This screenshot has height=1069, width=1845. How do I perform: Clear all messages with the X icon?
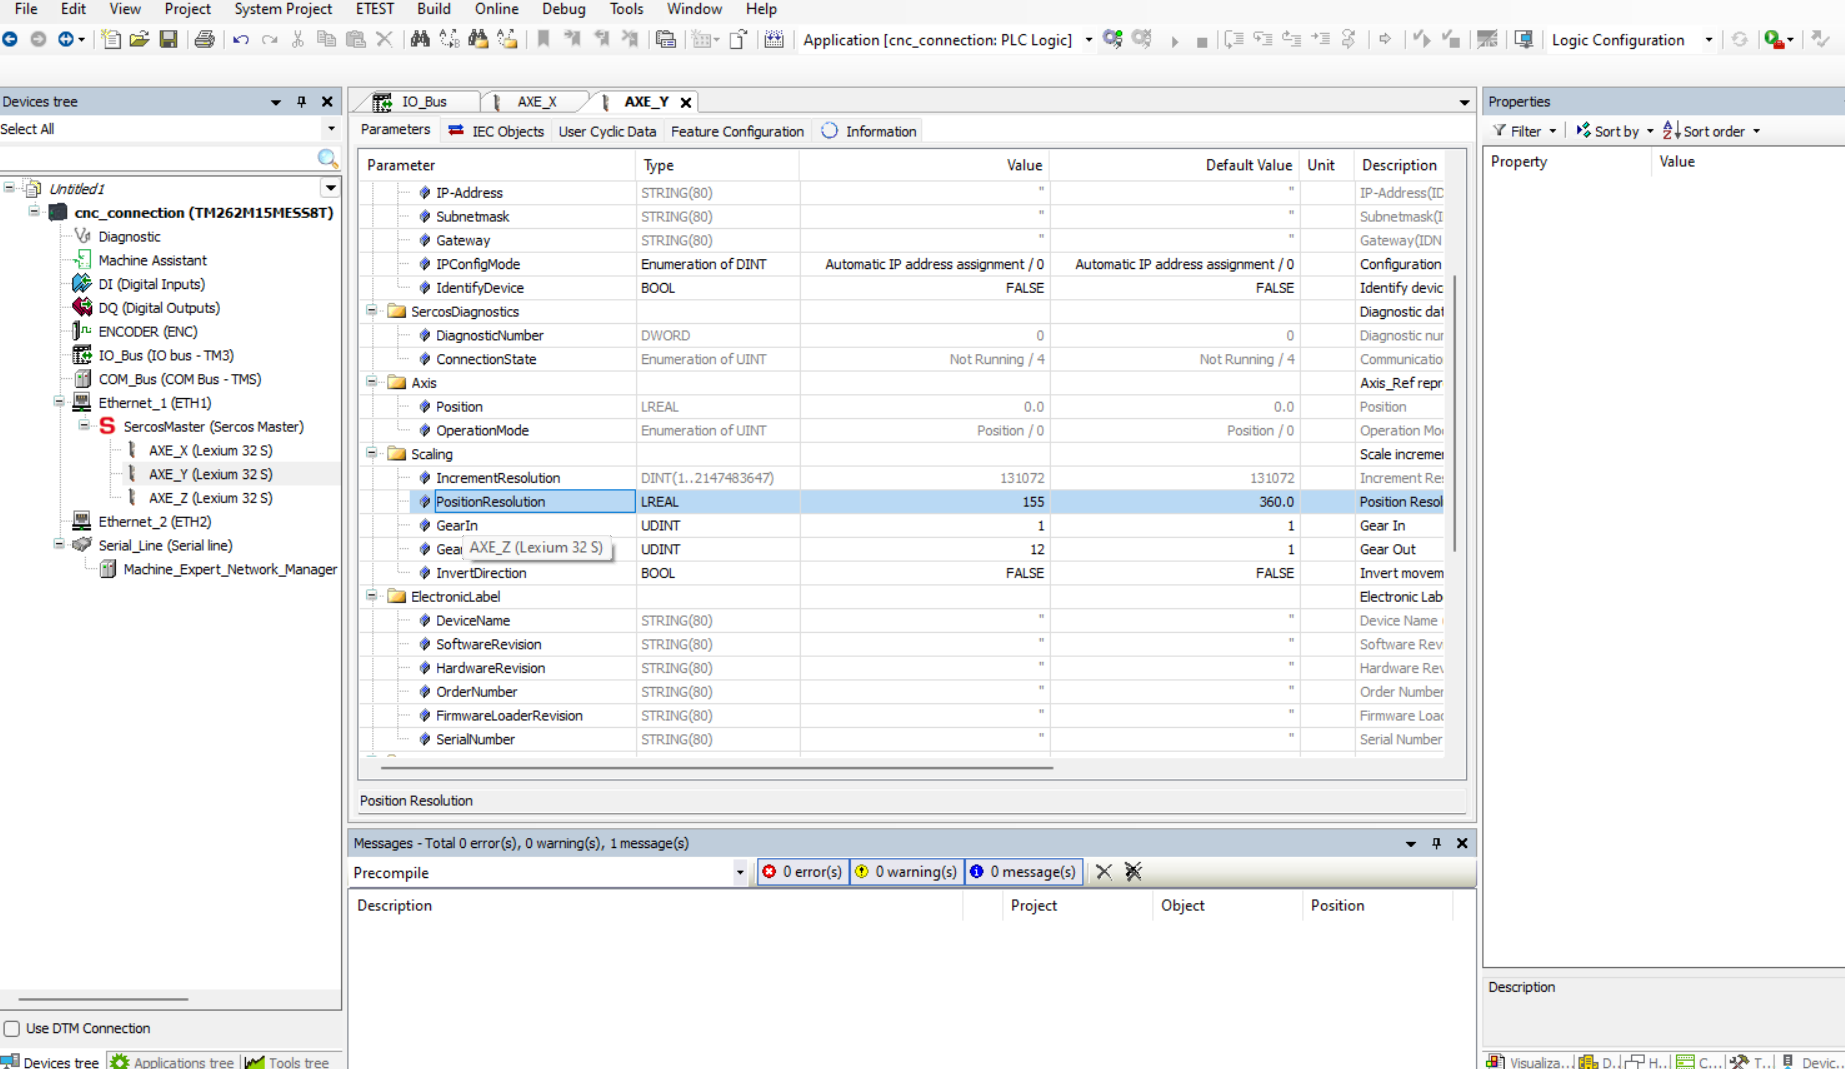1103,872
